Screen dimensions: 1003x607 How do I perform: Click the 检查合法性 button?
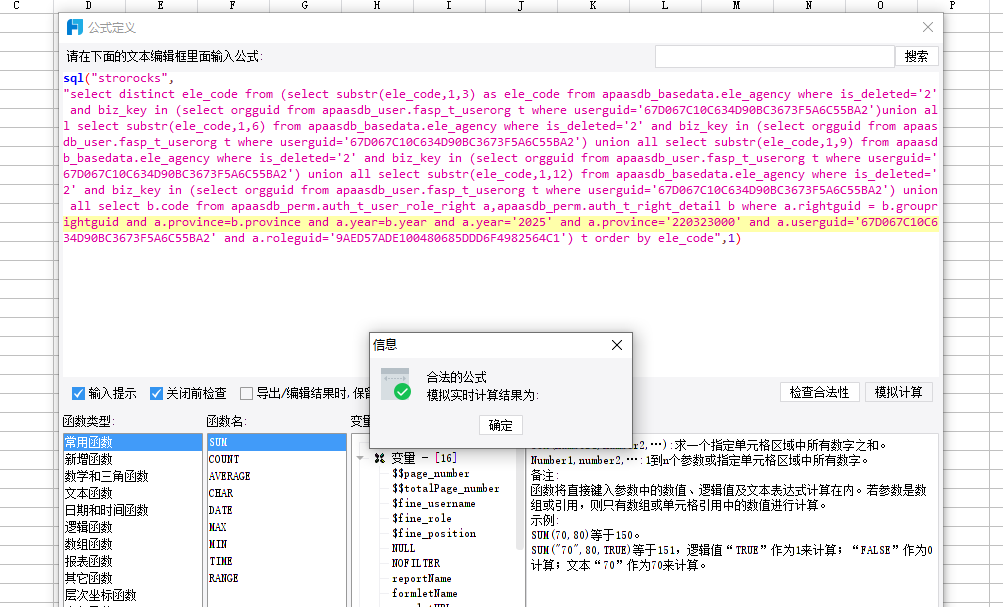[819, 392]
